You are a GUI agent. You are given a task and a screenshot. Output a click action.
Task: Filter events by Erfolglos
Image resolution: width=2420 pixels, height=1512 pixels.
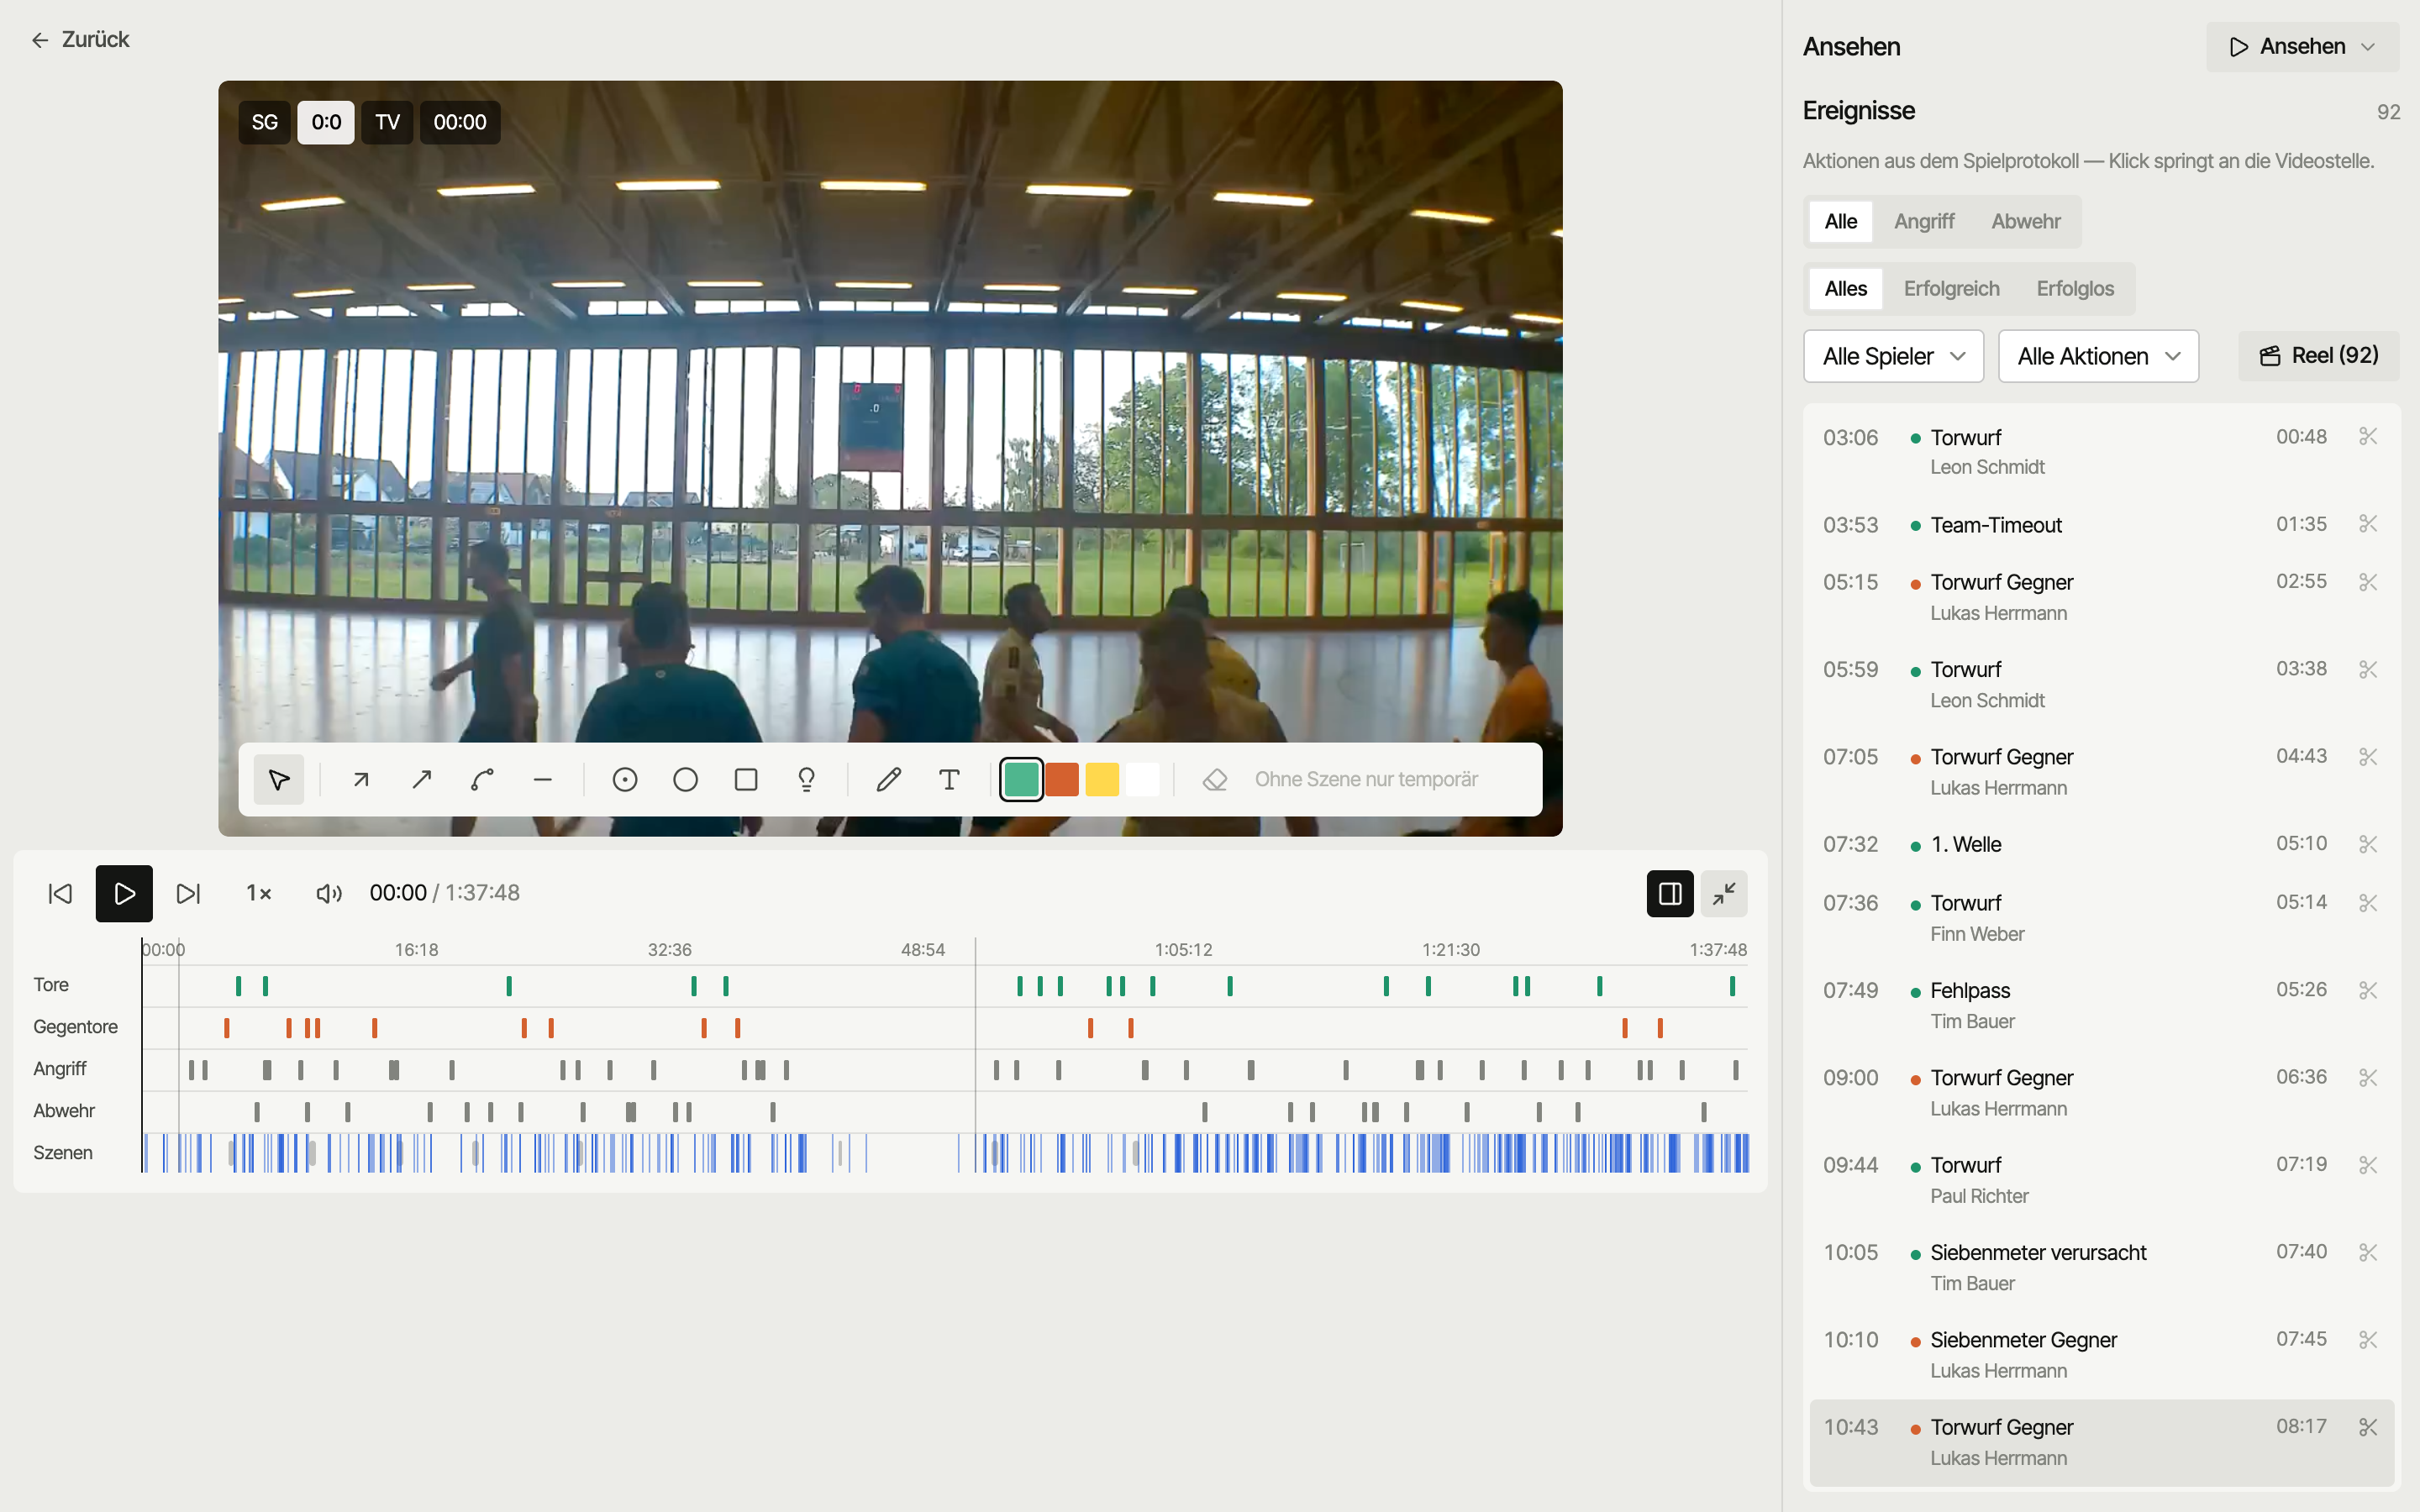2075,288
